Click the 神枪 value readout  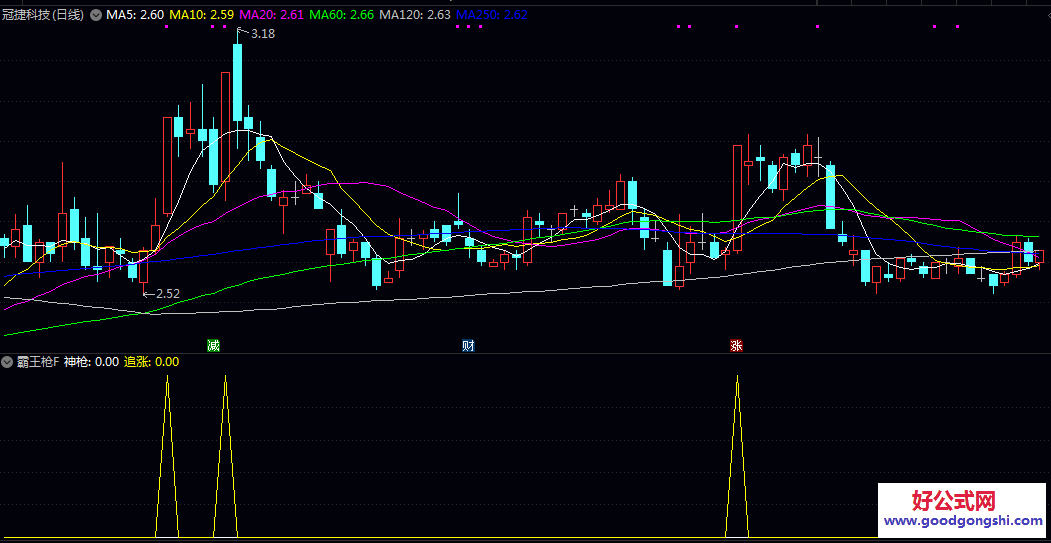92,362
